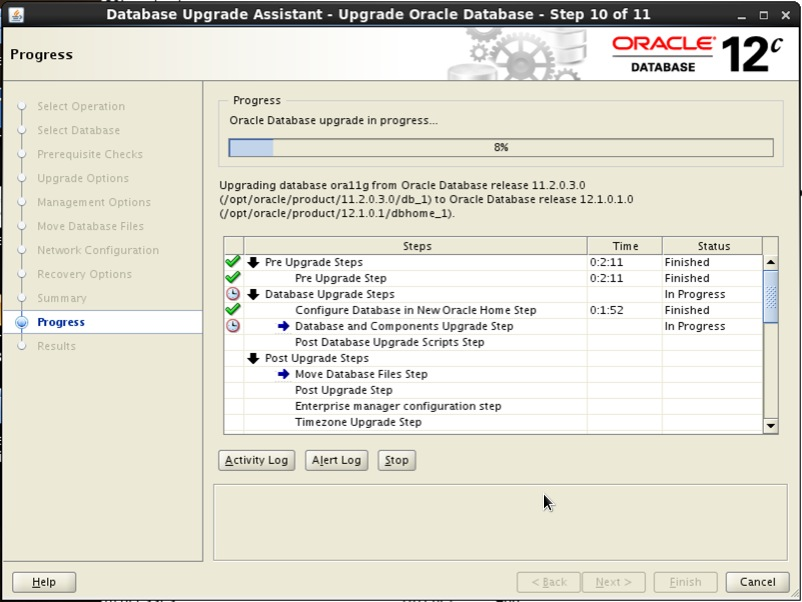The width and height of the screenshot is (802, 602).
Task: Select the Move Database Files sidebar step
Action: click(91, 226)
